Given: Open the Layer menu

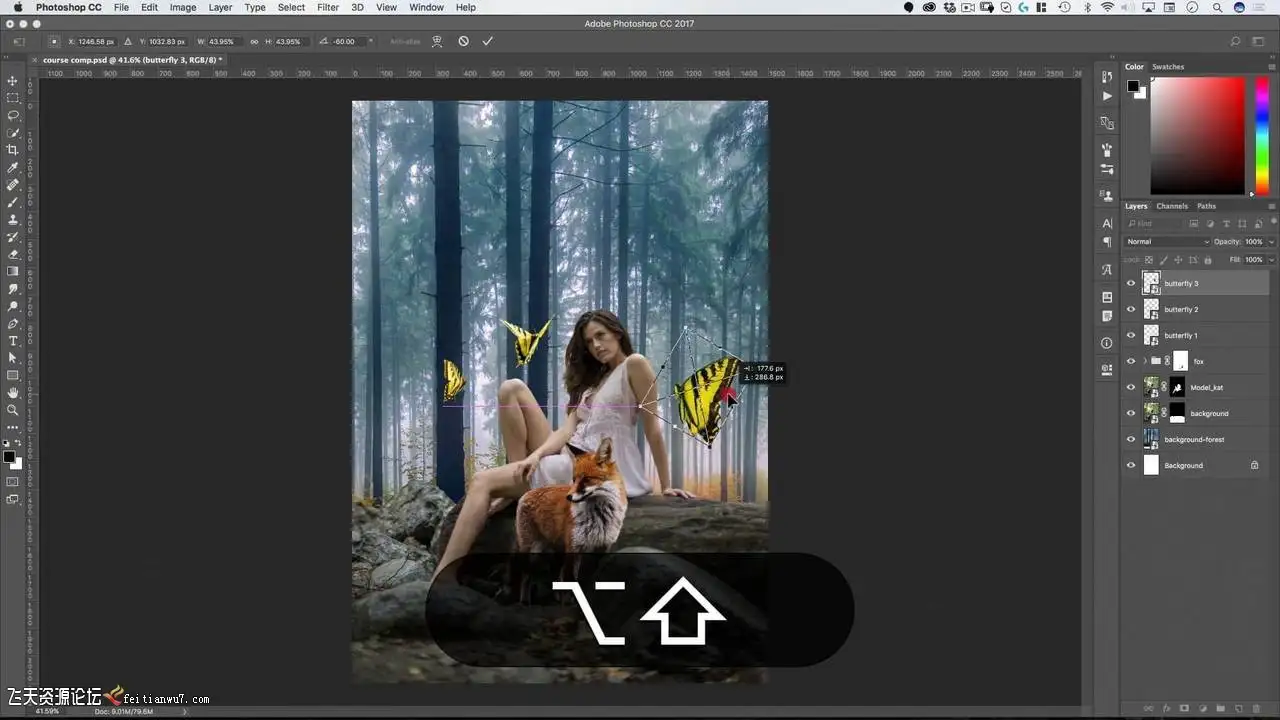Looking at the screenshot, I should 220,7.
